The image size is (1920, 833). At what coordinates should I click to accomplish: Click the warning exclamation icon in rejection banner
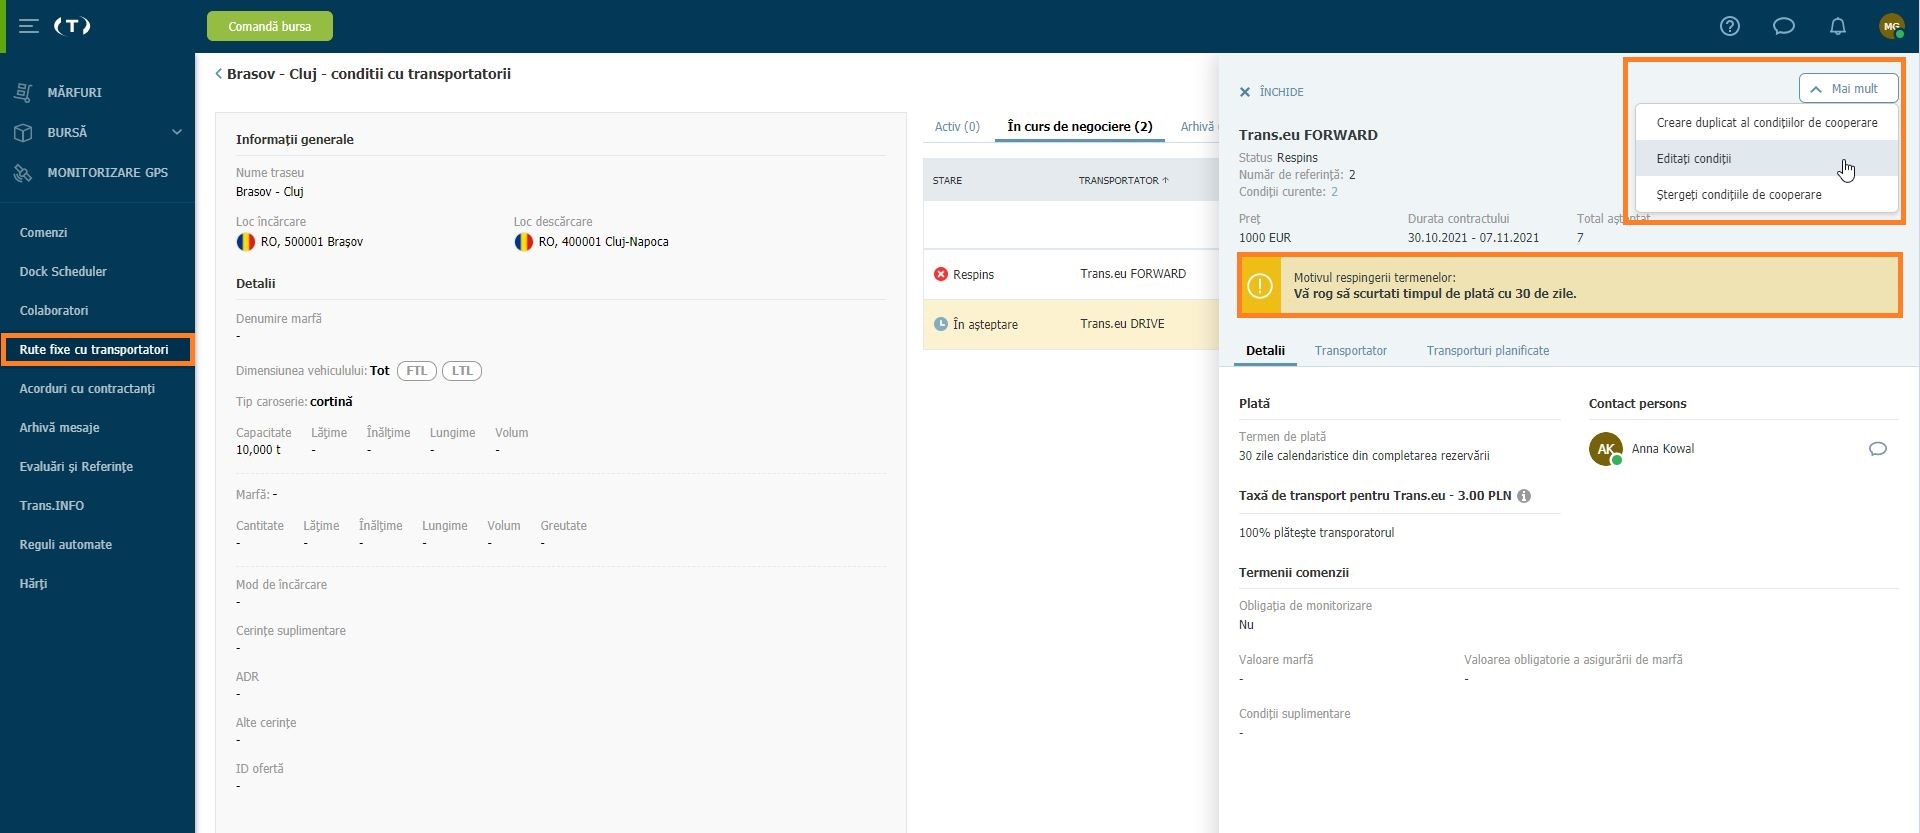pos(1260,286)
